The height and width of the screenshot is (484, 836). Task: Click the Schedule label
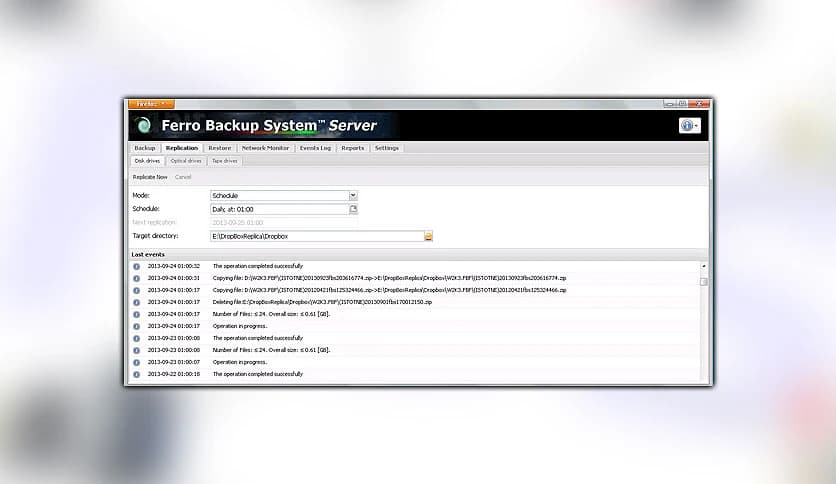[146, 208]
